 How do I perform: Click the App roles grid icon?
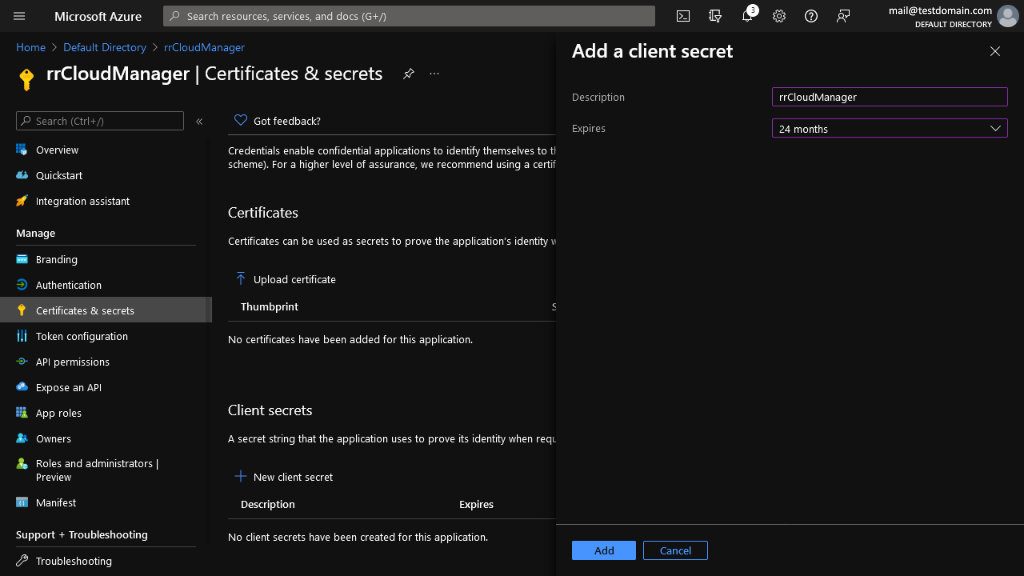22,413
